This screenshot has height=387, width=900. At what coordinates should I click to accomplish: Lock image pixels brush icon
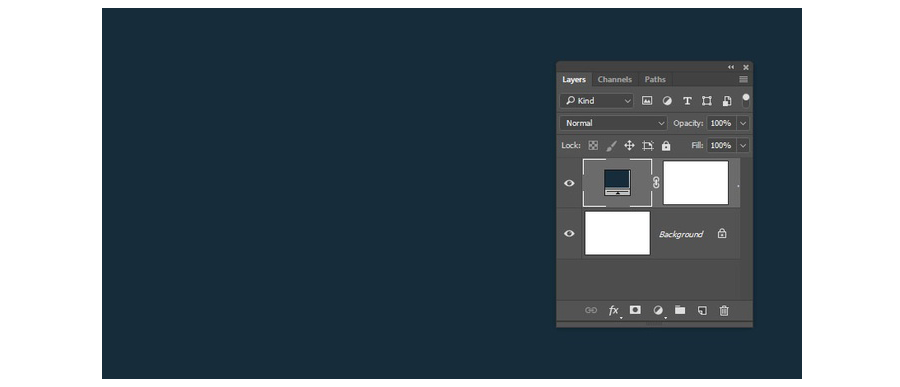[611, 146]
